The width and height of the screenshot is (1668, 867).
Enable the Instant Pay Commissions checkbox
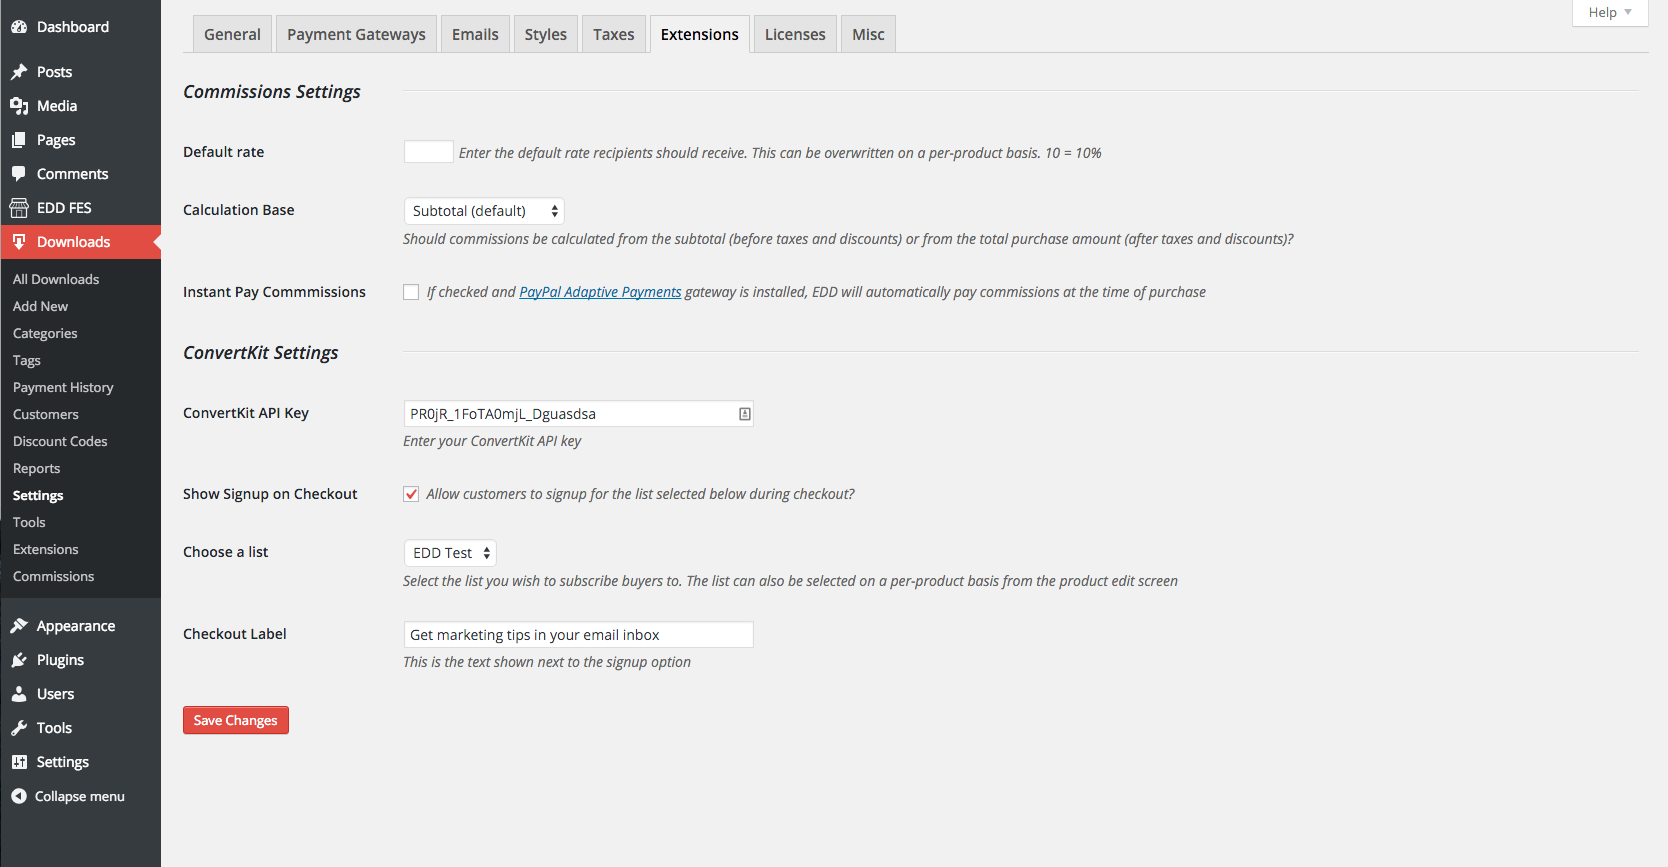[411, 292]
